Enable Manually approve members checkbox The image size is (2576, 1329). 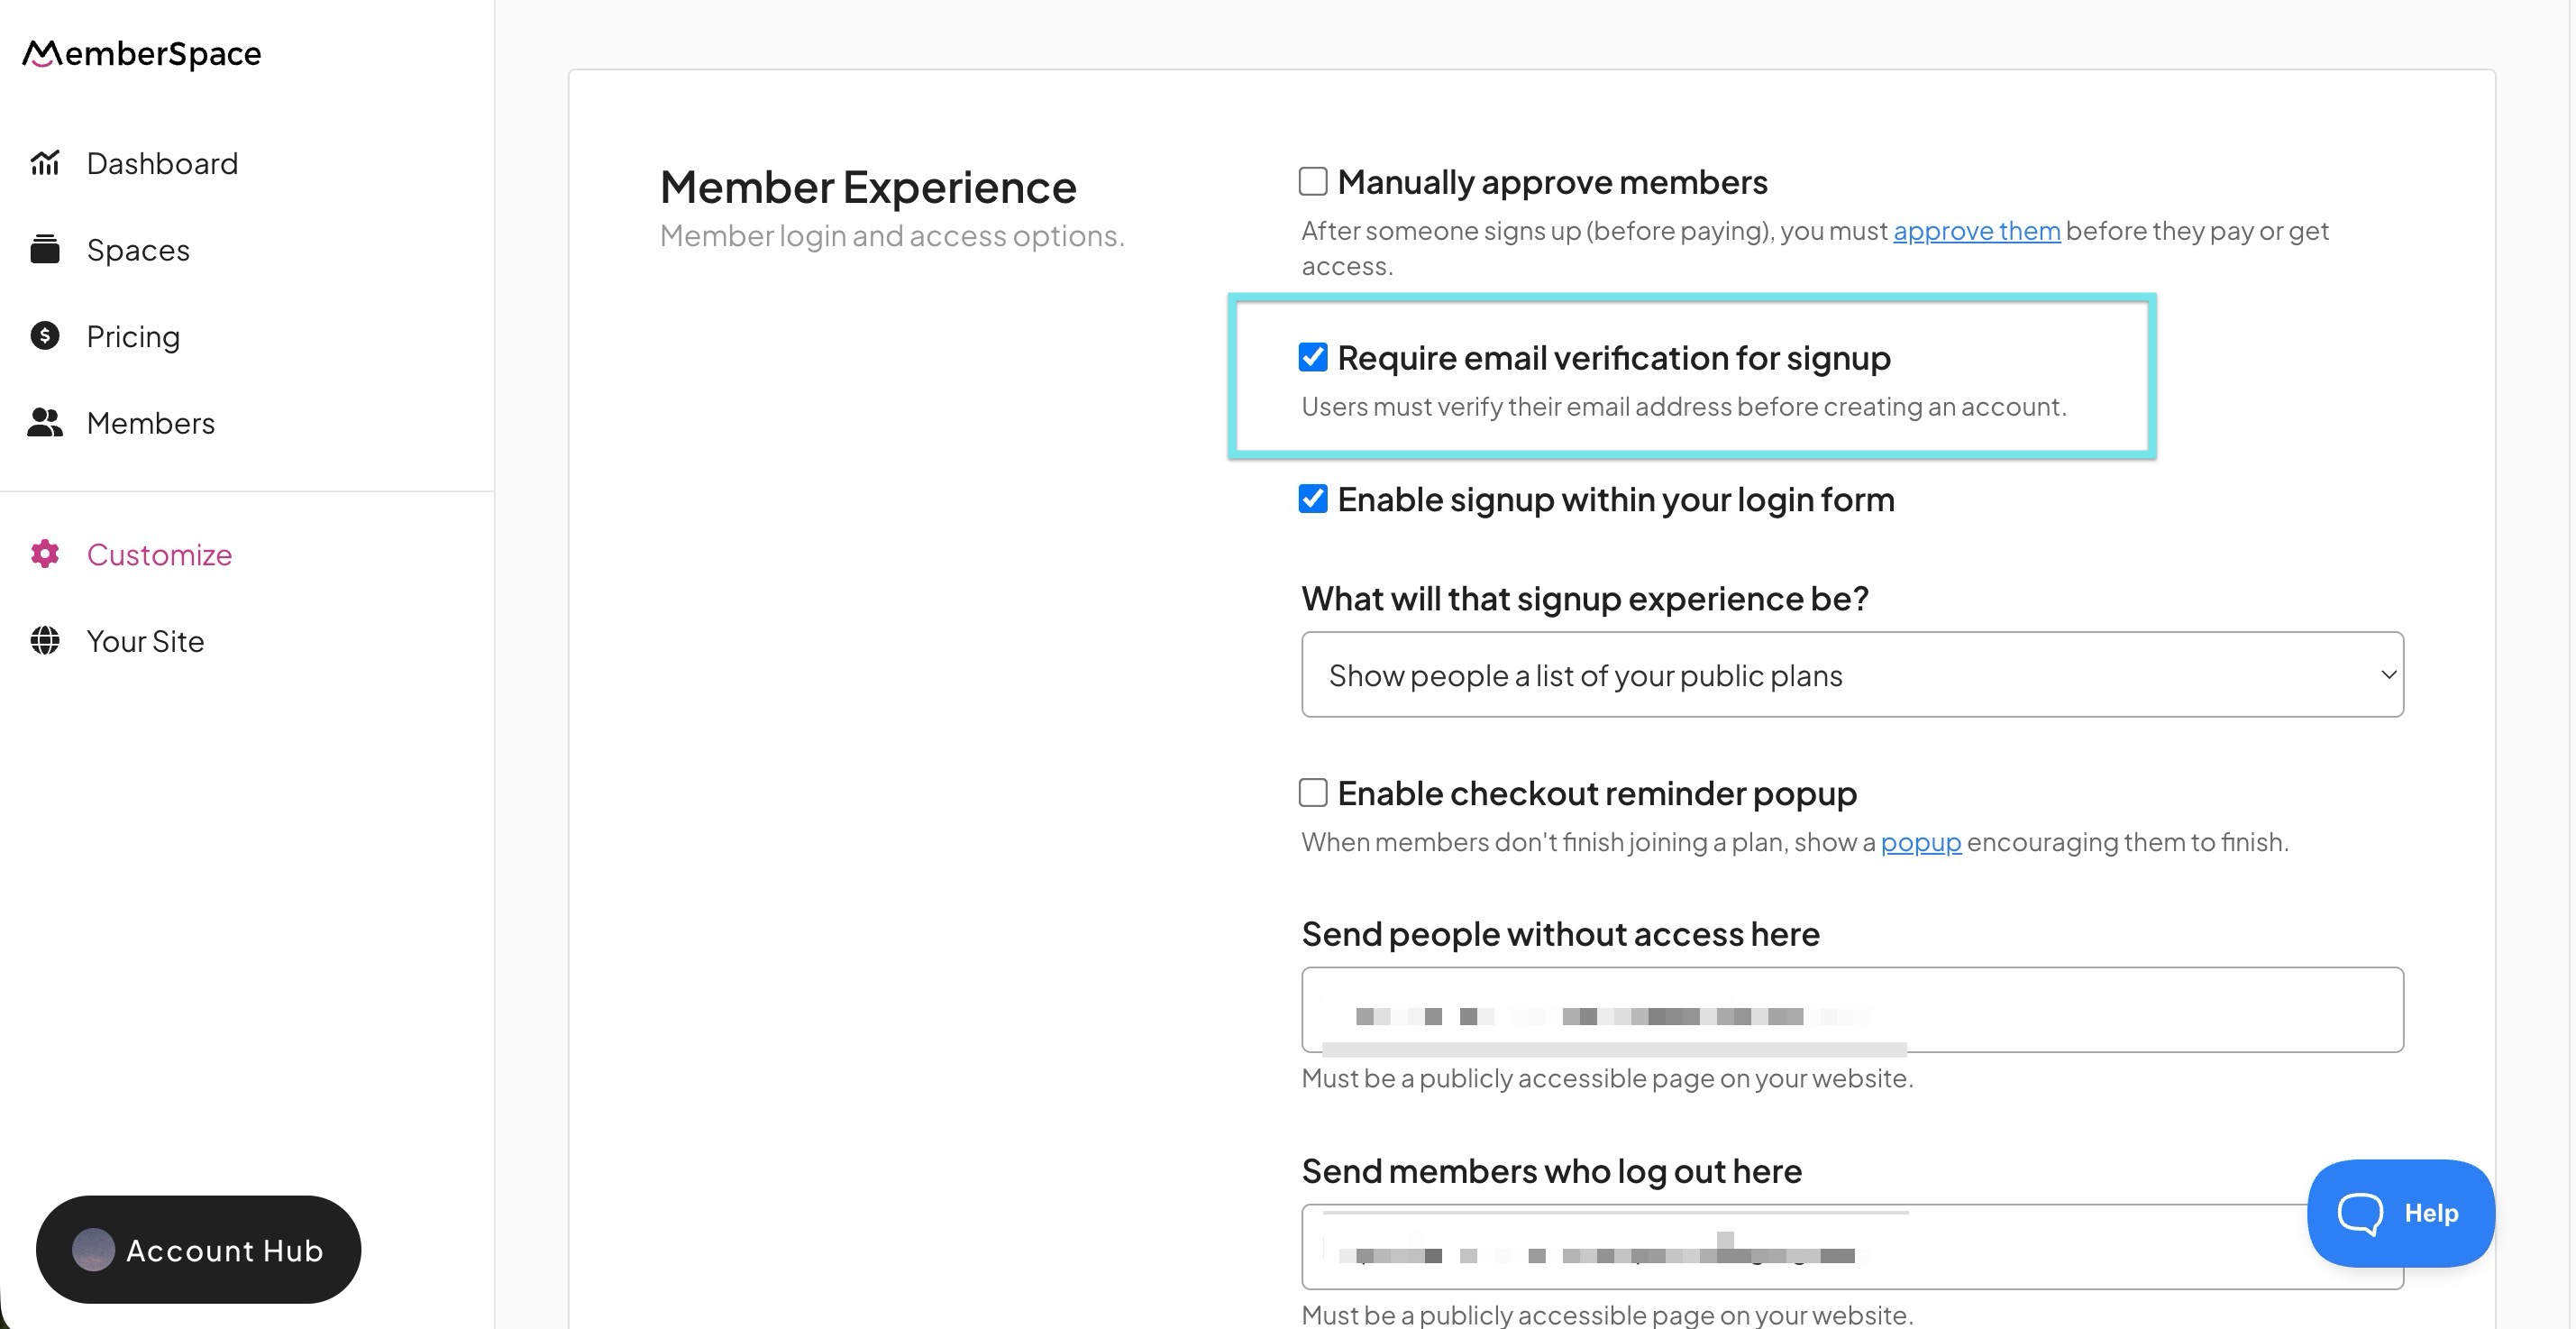(1313, 182)
